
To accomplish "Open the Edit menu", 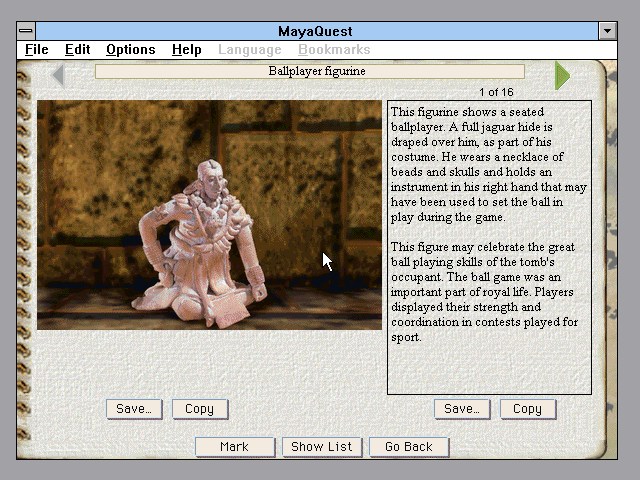I will click(x=77, y=49).
